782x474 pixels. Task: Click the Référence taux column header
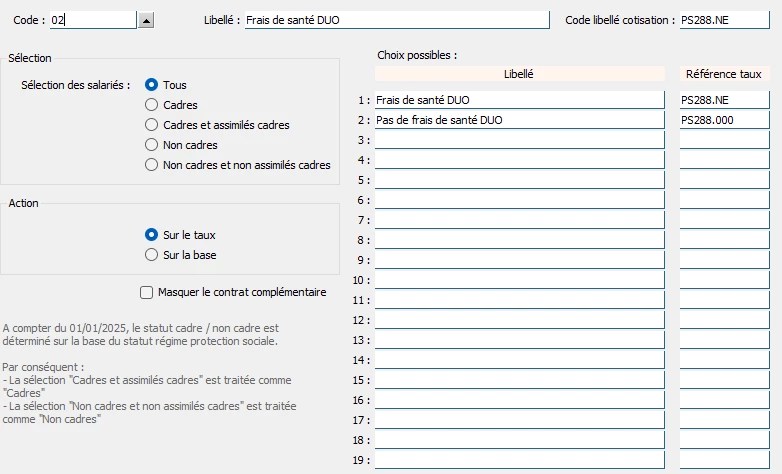(x=725, y=74)
